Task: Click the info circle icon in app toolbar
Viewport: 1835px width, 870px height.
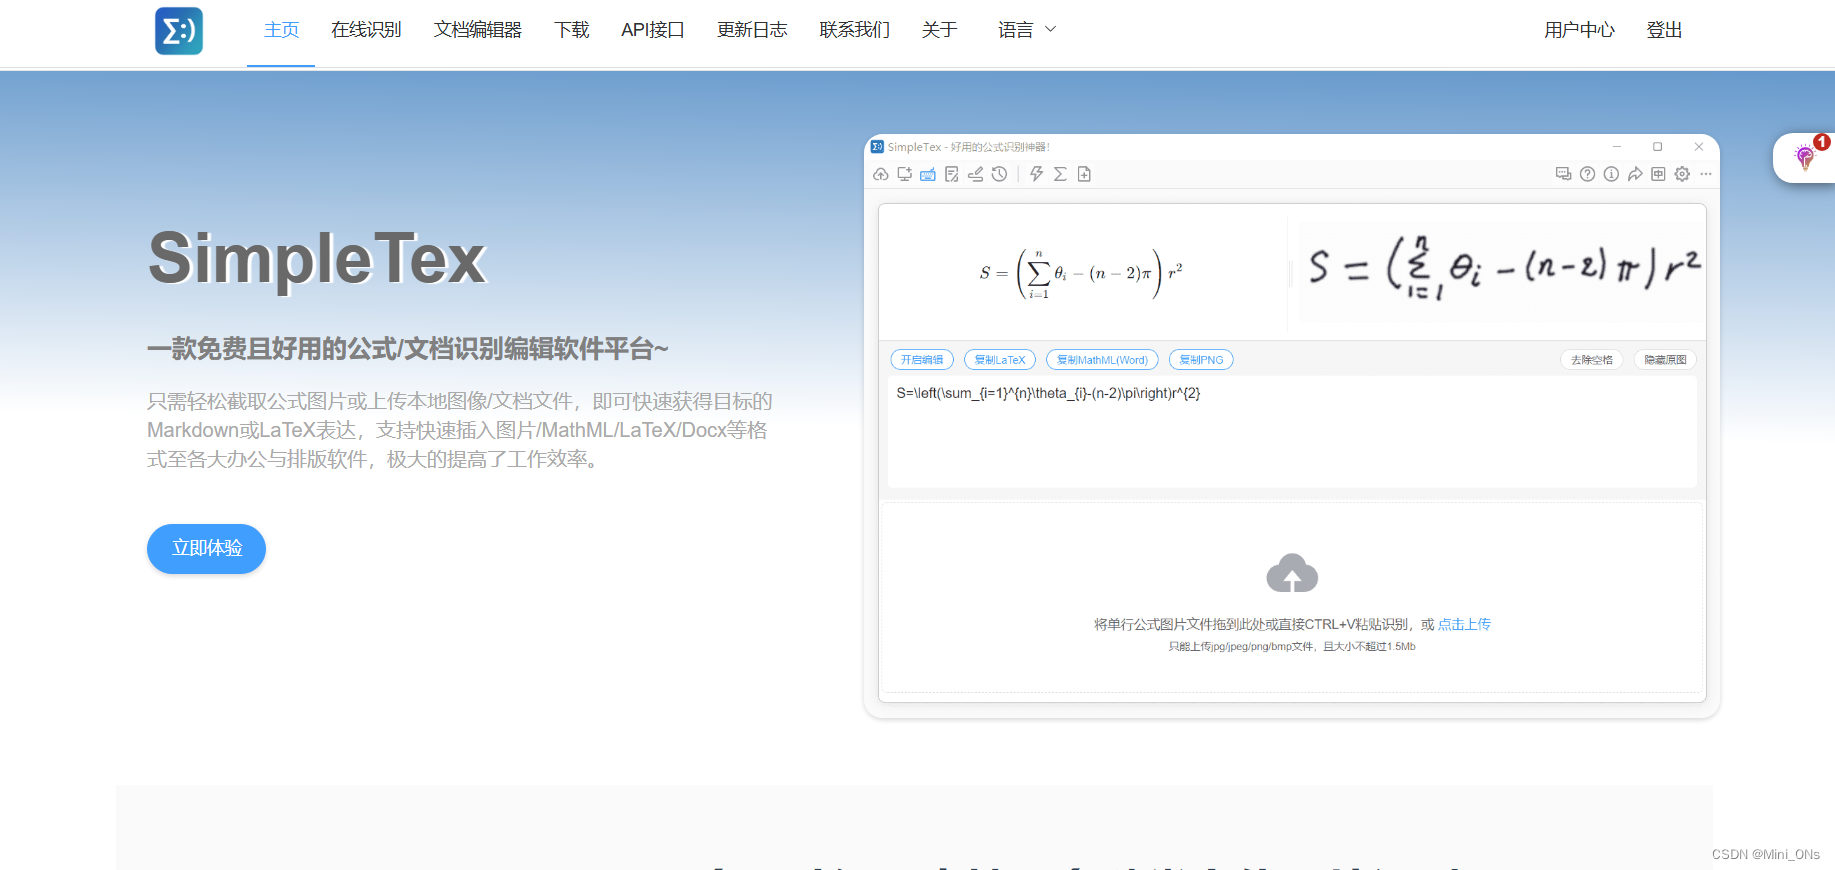Action: 1611,174
